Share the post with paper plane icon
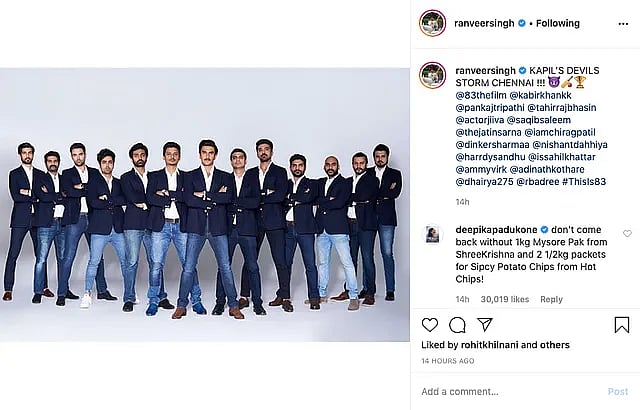The height and width of the screenshot is (410, 640). pyautogui.click(x=484, y=325)
